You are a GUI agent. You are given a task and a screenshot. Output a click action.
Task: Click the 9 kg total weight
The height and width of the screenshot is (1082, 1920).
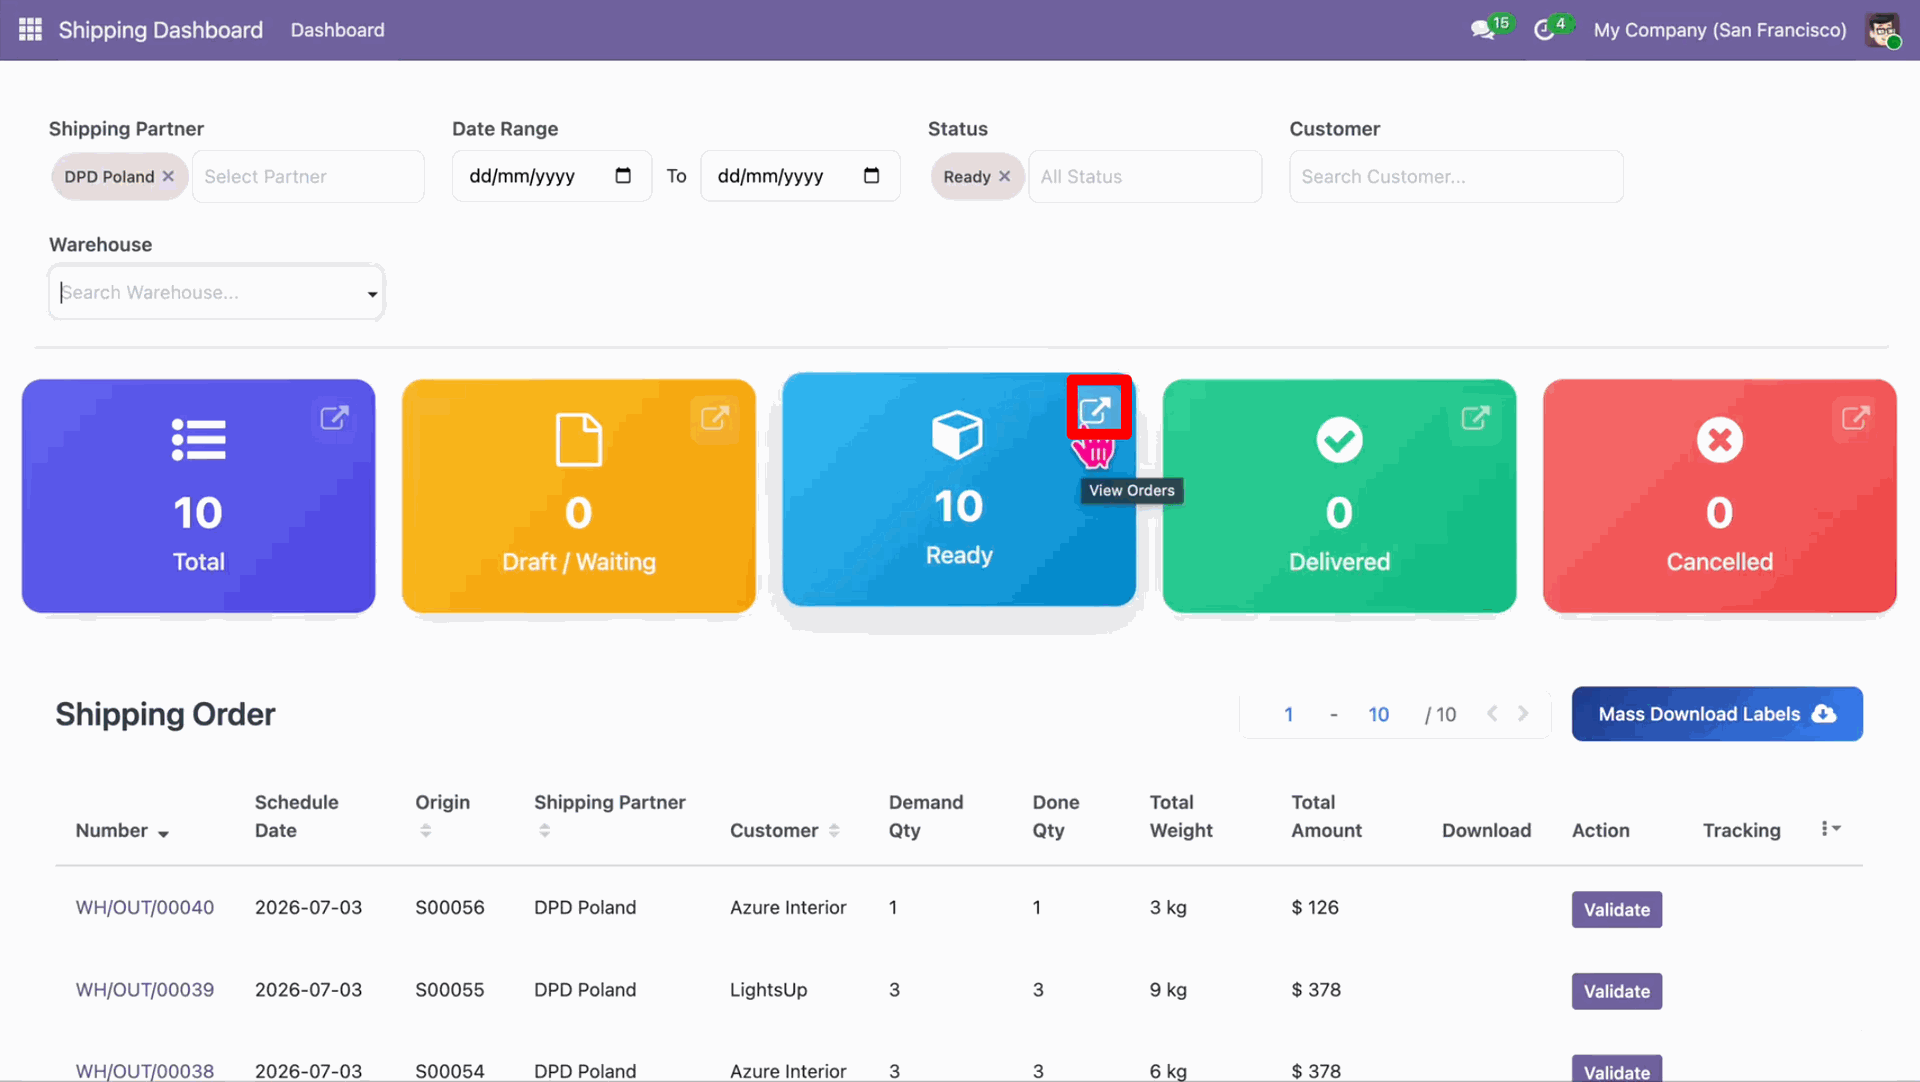click(x=1168, y=989)
